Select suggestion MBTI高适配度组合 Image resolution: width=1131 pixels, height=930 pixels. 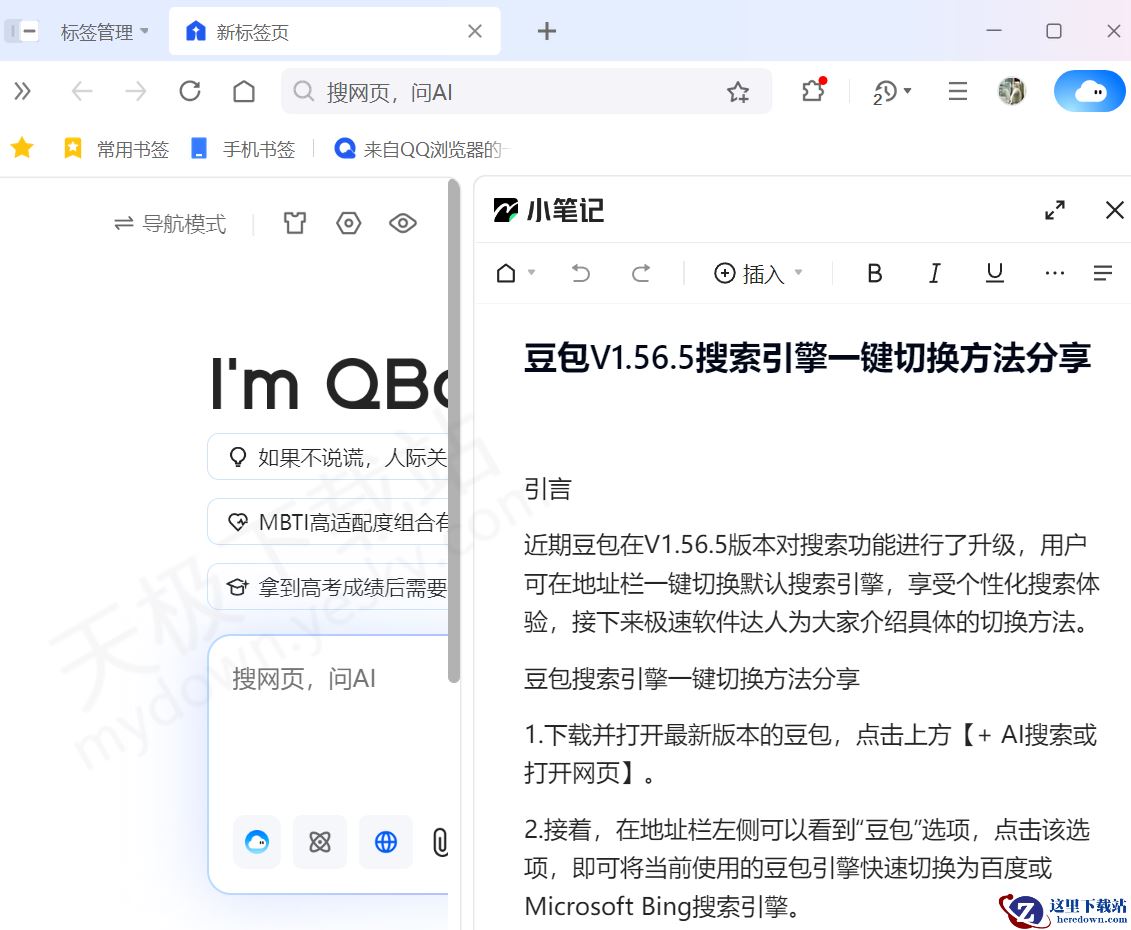pos(328,522)
